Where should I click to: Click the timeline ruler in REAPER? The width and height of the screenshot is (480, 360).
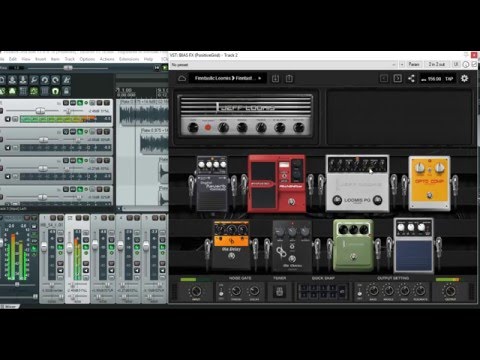142,92
